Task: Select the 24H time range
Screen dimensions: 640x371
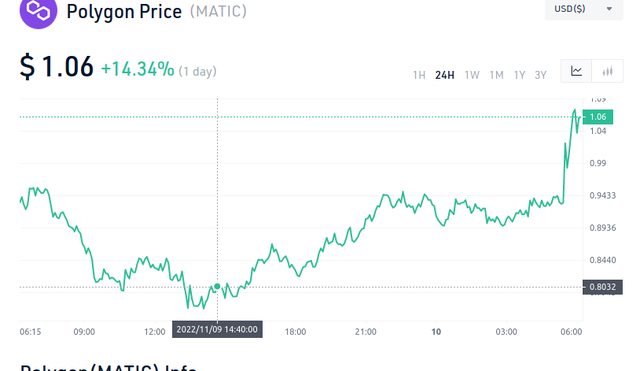Action: (444, 75)
